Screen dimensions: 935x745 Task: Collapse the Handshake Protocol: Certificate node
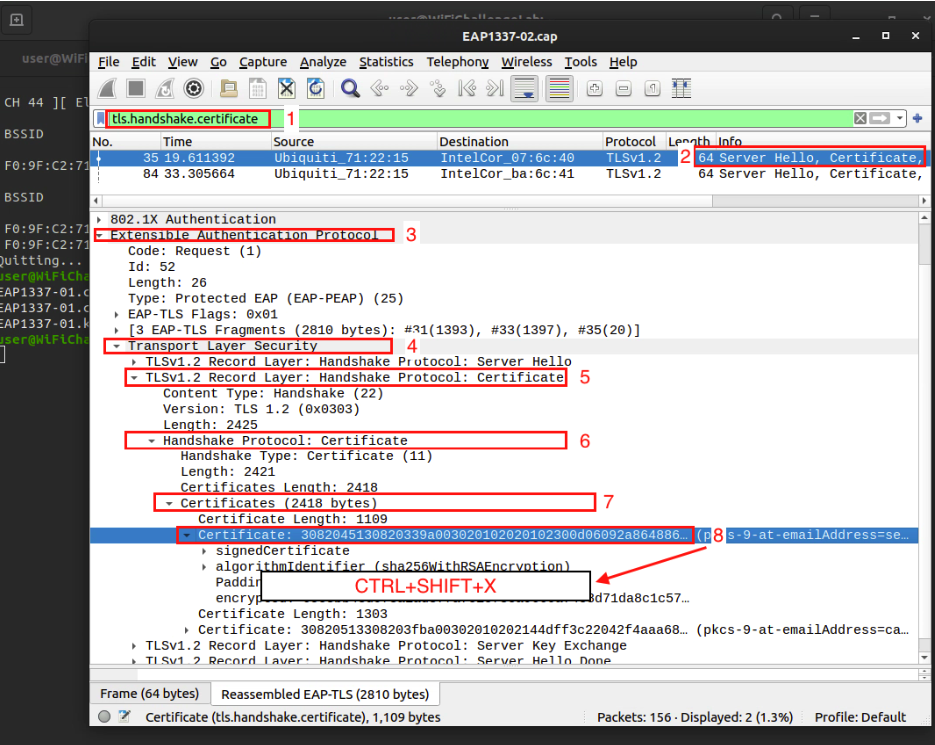pos(151,441)
